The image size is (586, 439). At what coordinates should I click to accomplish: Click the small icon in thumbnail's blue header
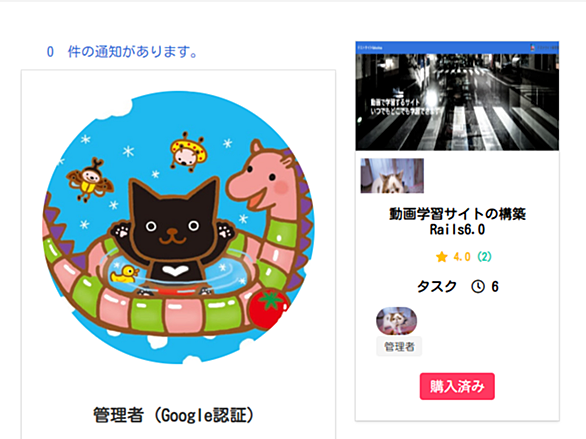pos(533,48)
